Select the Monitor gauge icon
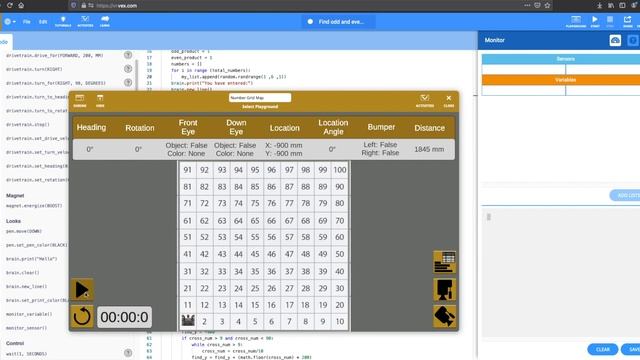The width and height of the screenshot is (640, 360). point(615,40)
